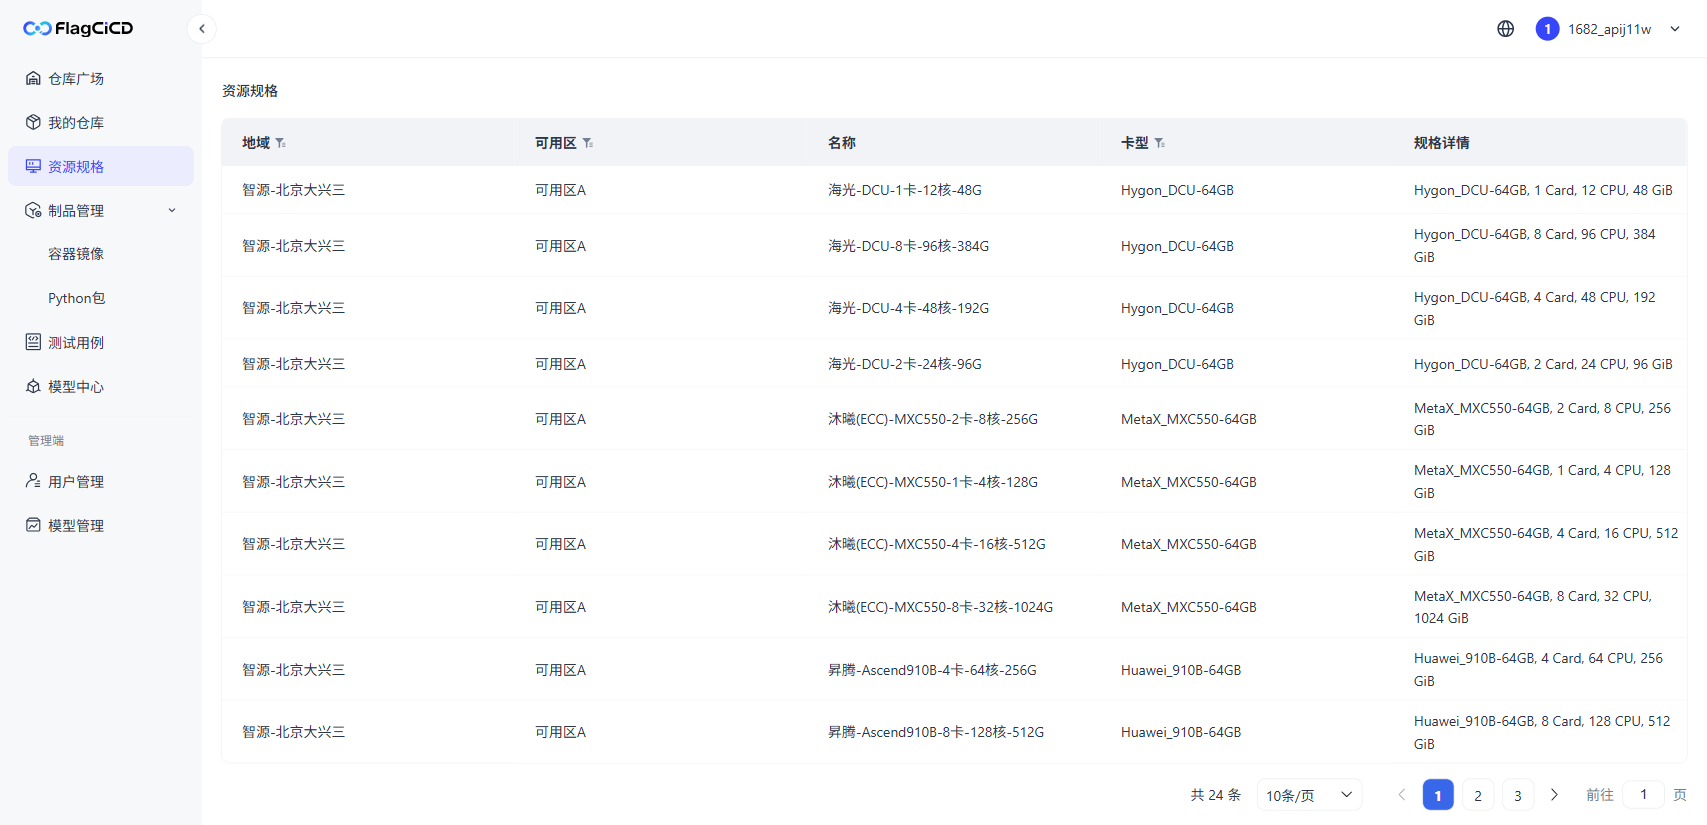Go to pagination page 2
The width and height of the screenshot is (1707, 825).
1478,795
